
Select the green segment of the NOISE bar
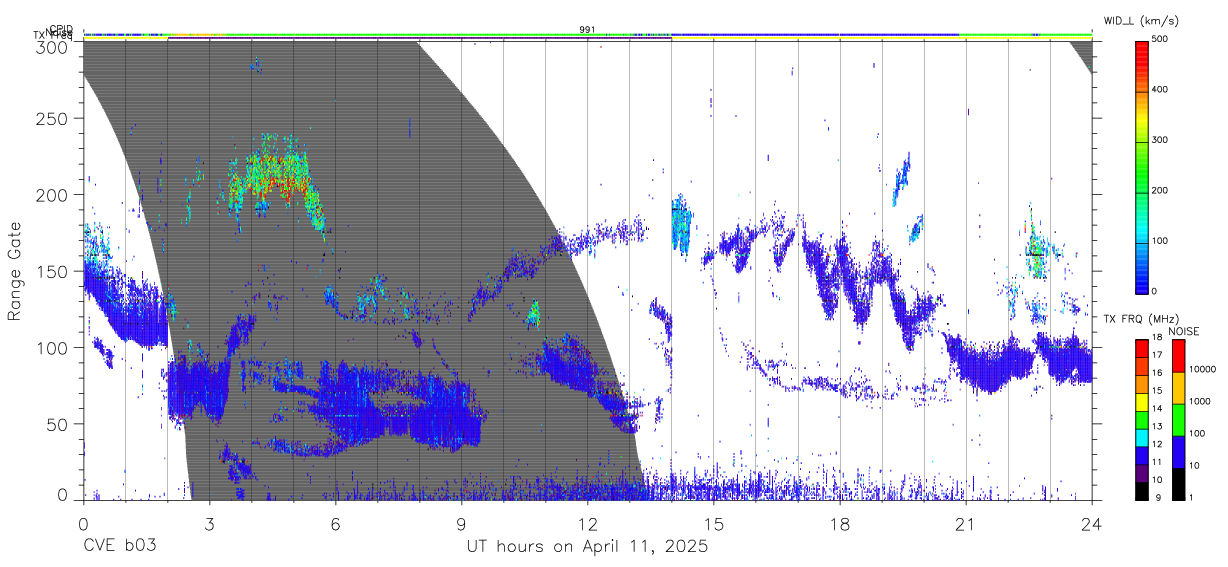click(1177, 419)
